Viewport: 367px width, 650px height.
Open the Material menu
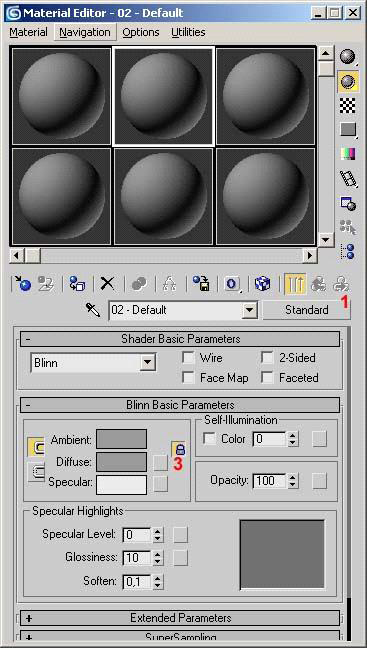29,32
